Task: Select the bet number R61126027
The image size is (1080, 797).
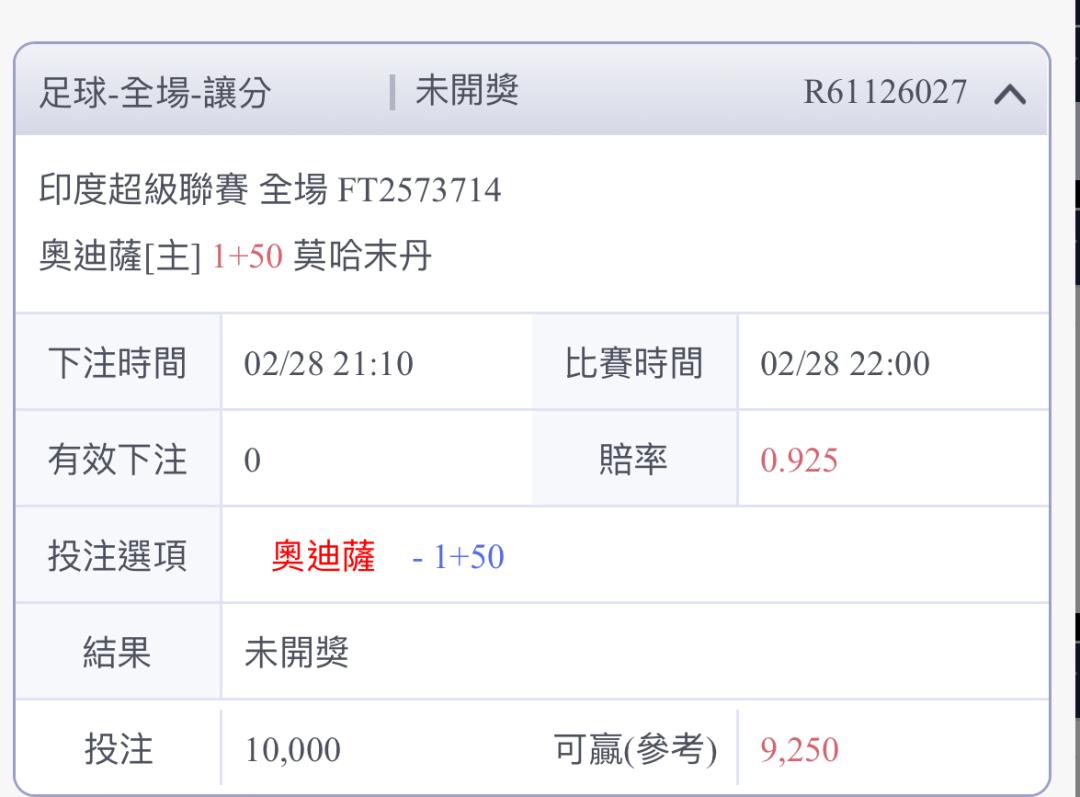Action: [x=885, y=92]
